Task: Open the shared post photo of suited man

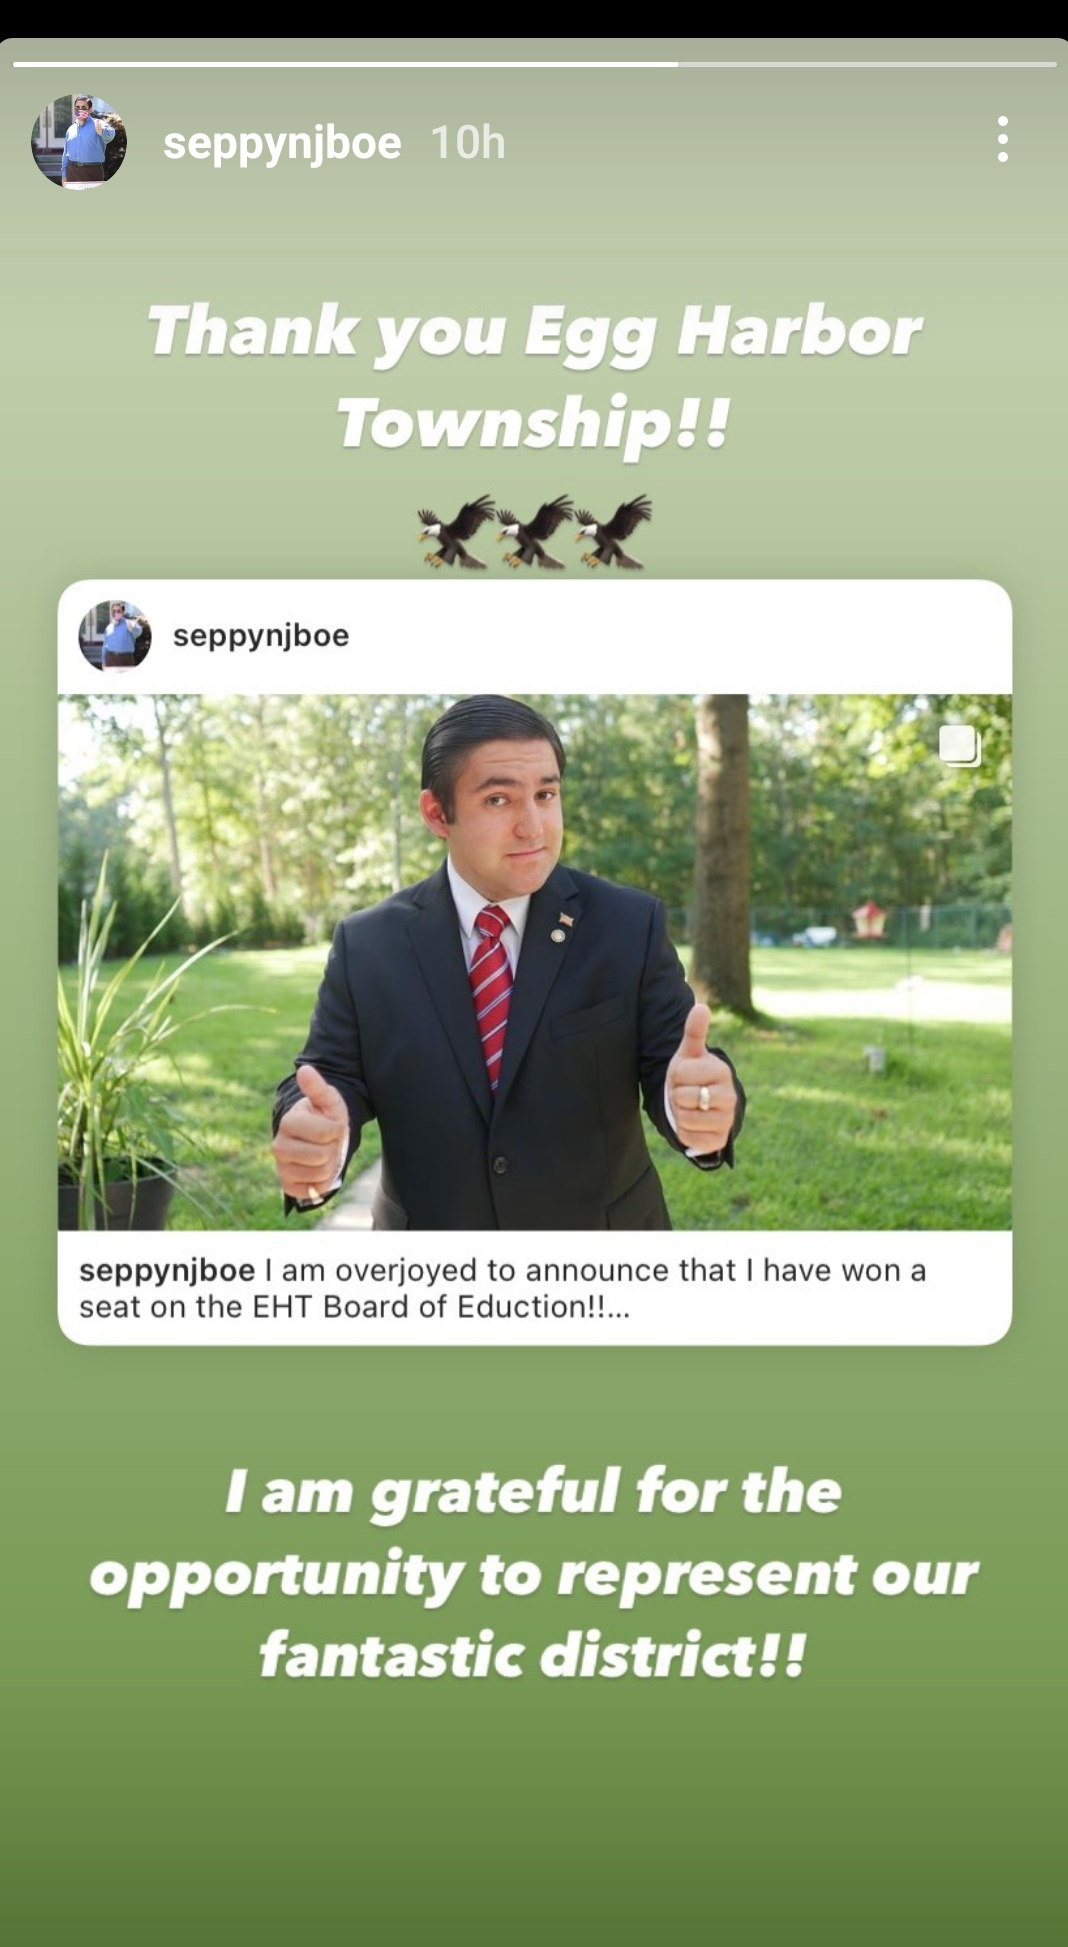Action: tap(535, 962)
